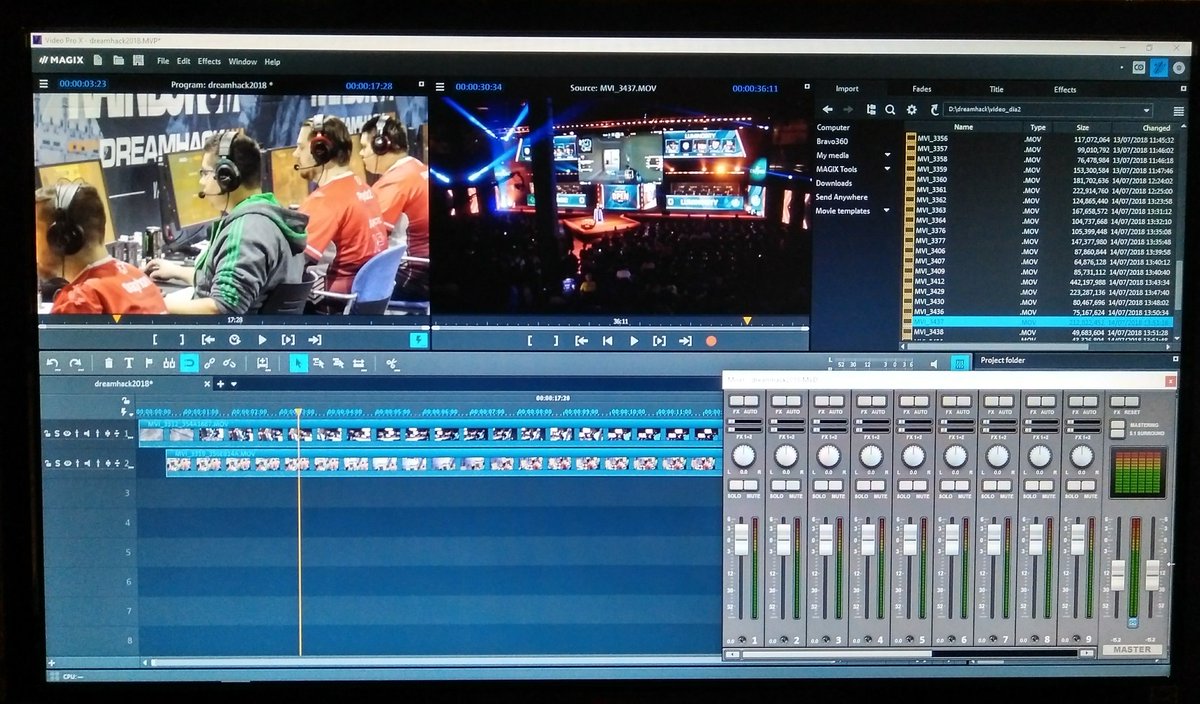Solo mixer channel 1
The width and height of the screenshot is (1200, 704).
click(735, 487)
